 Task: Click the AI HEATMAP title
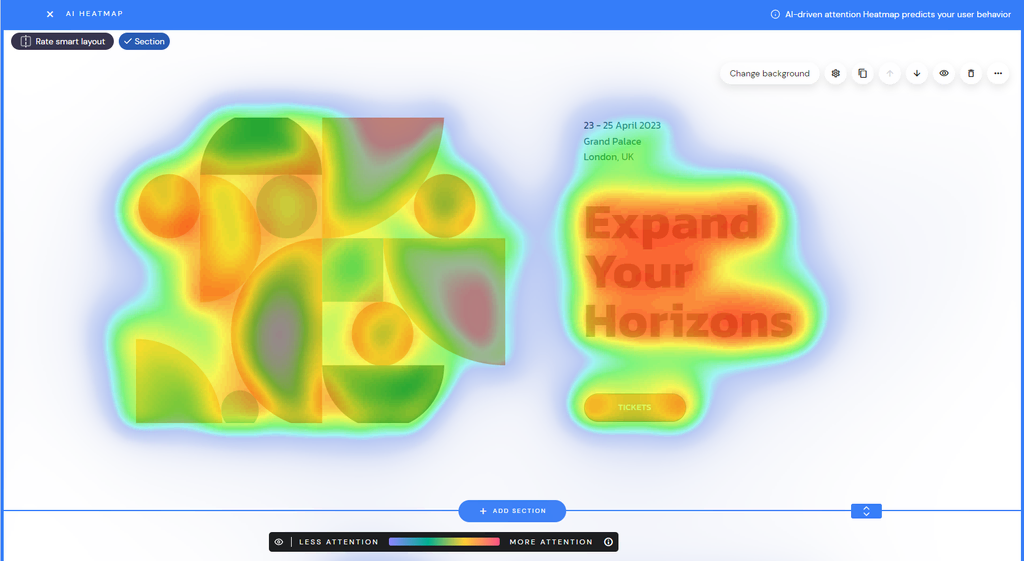click(x=94, y=14)
